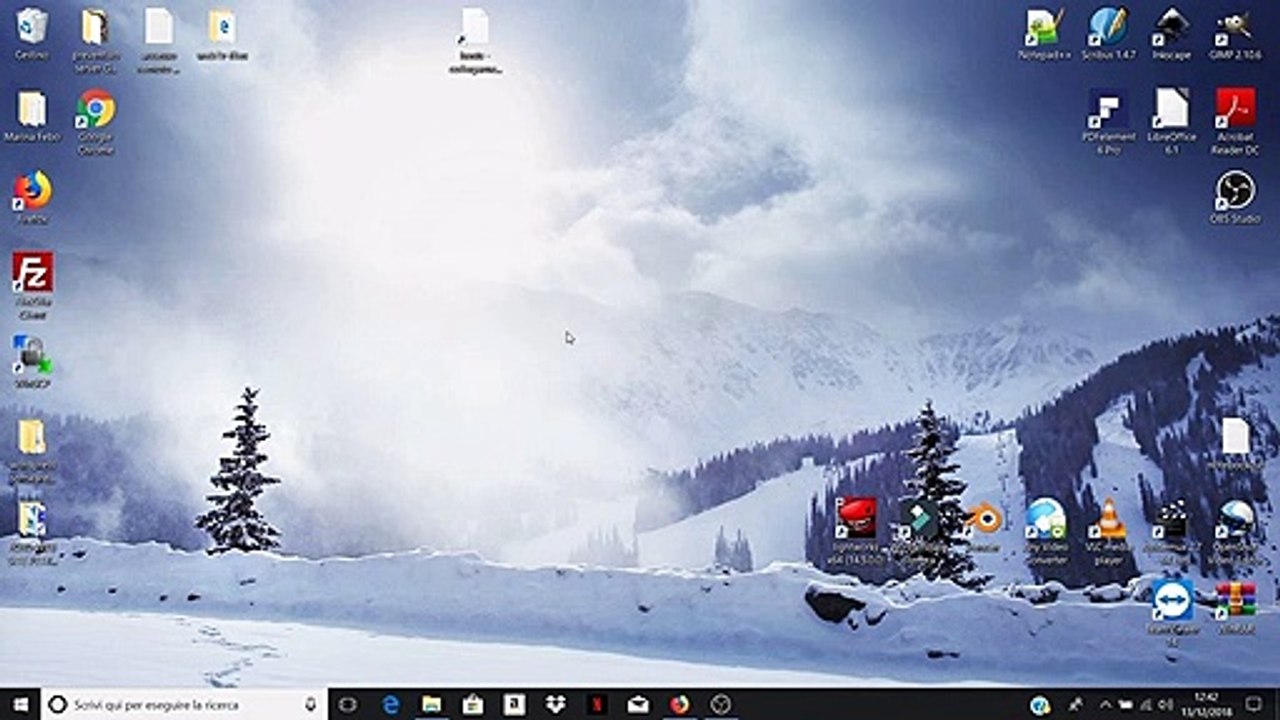Switch to Firefox on the taskbar
This screenshot has width=1280, height=720.
pos(680,705)
